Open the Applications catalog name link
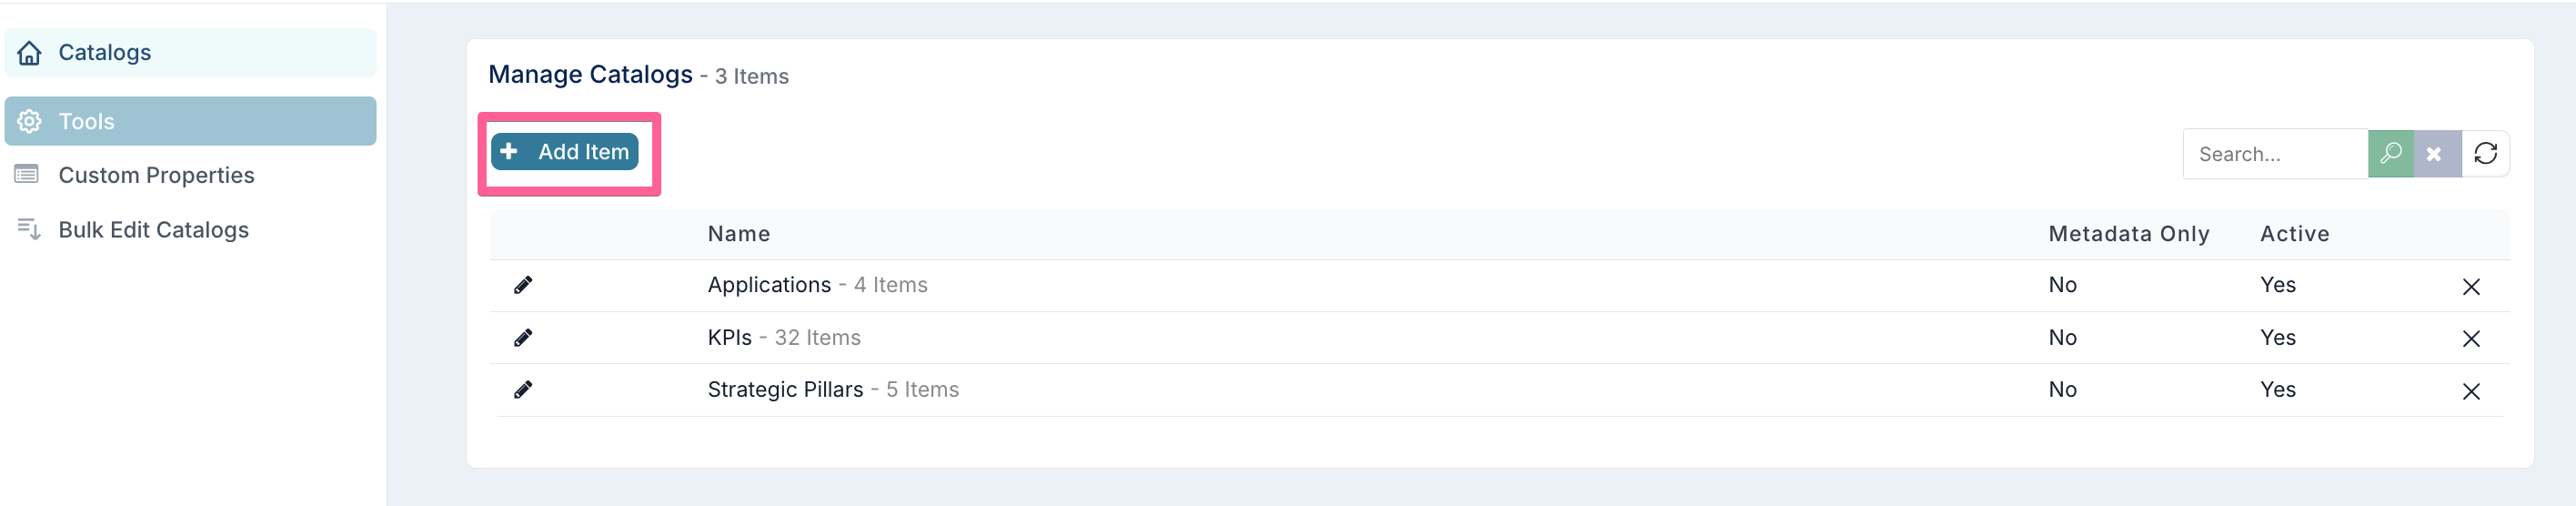 [769, 285]
